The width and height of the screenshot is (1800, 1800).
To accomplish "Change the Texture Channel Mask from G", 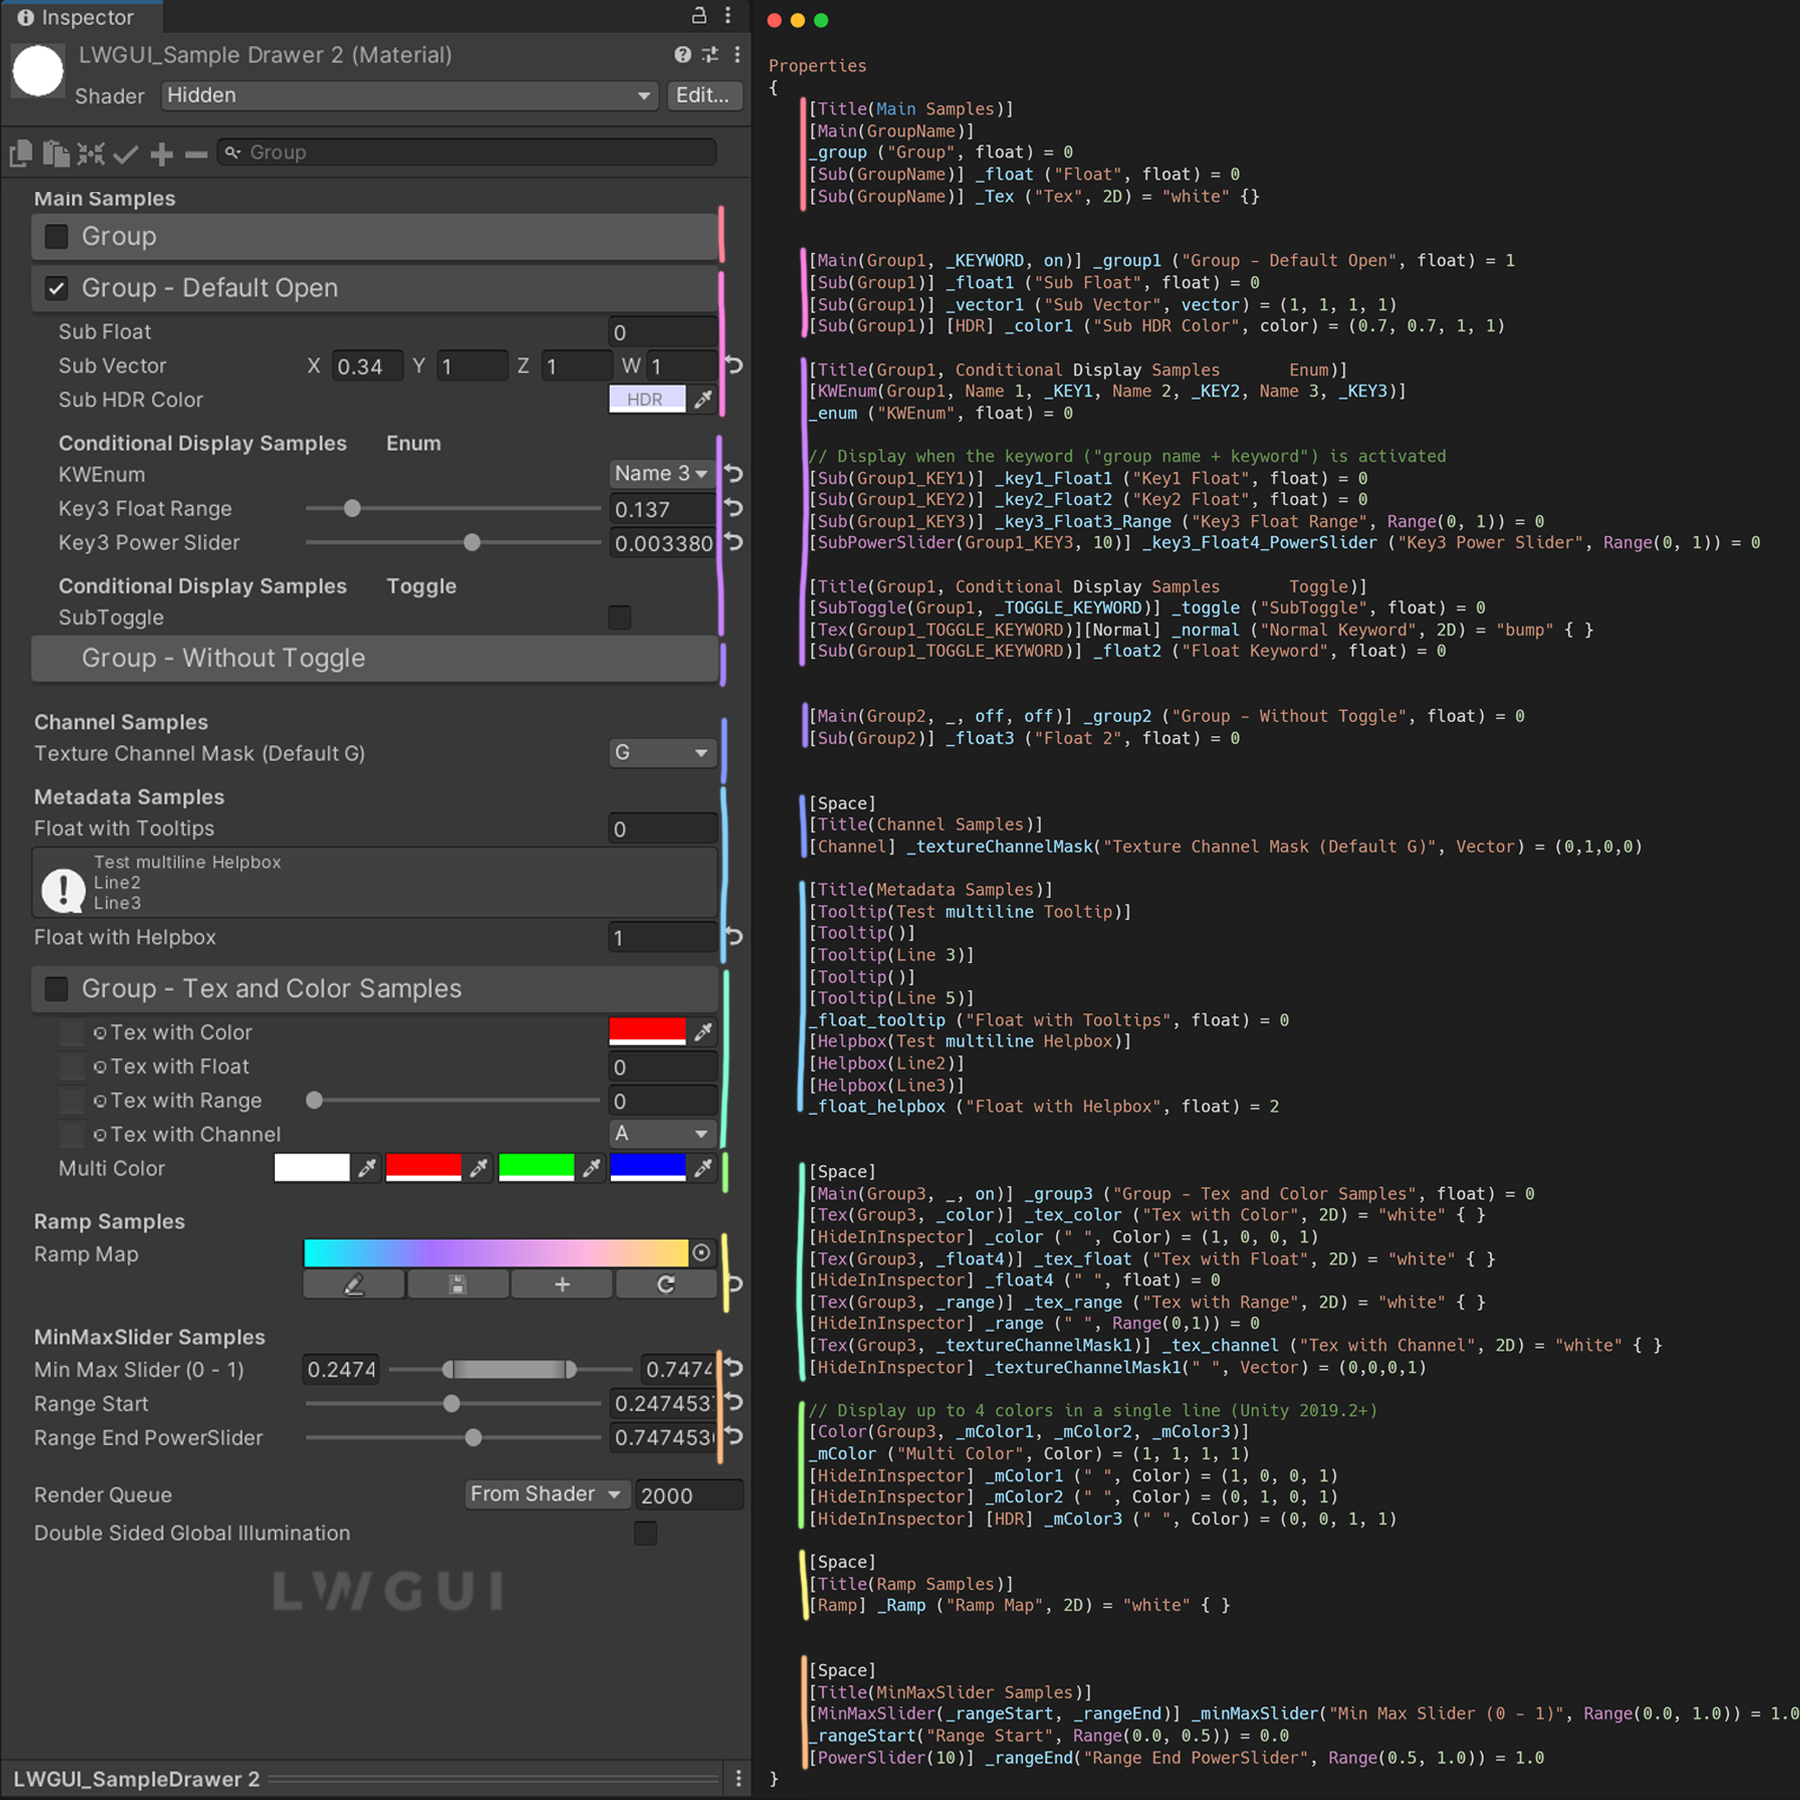I will pos(662,753).
